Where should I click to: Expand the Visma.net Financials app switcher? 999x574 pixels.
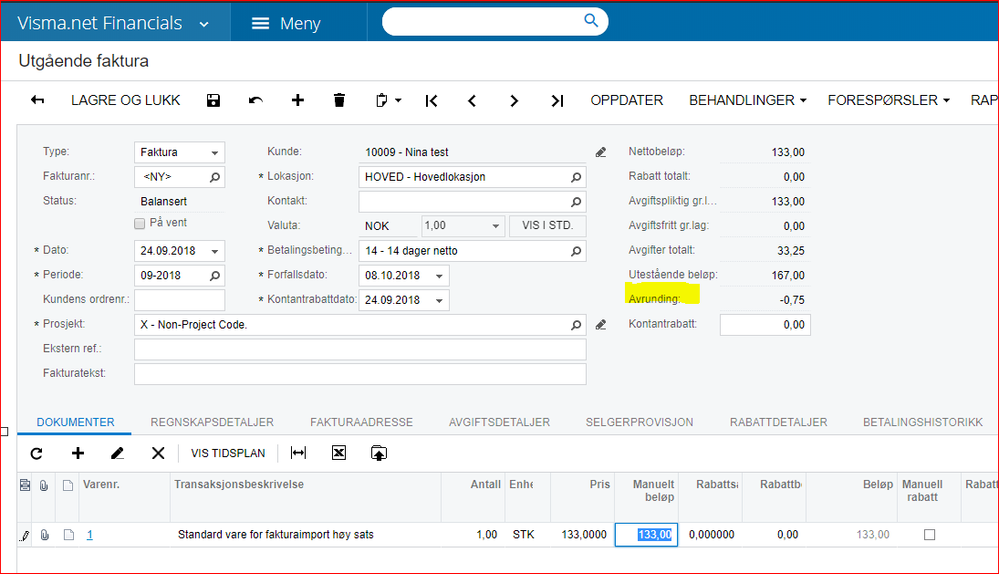pyautogui.click(x=204, y=24)
